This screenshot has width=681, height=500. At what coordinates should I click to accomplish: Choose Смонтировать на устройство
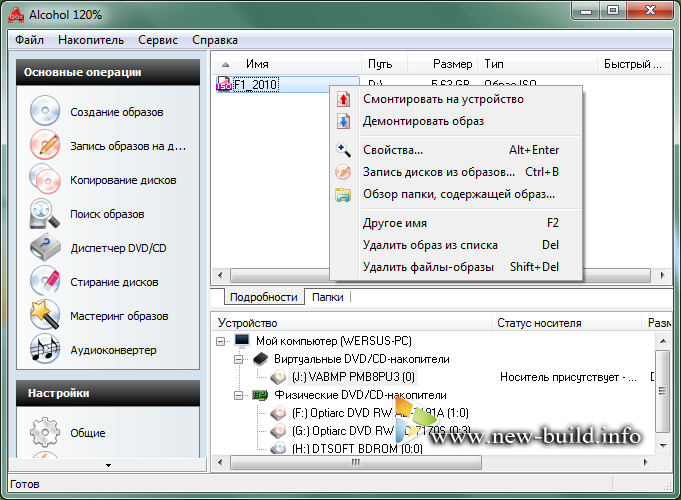click(456, 99)
